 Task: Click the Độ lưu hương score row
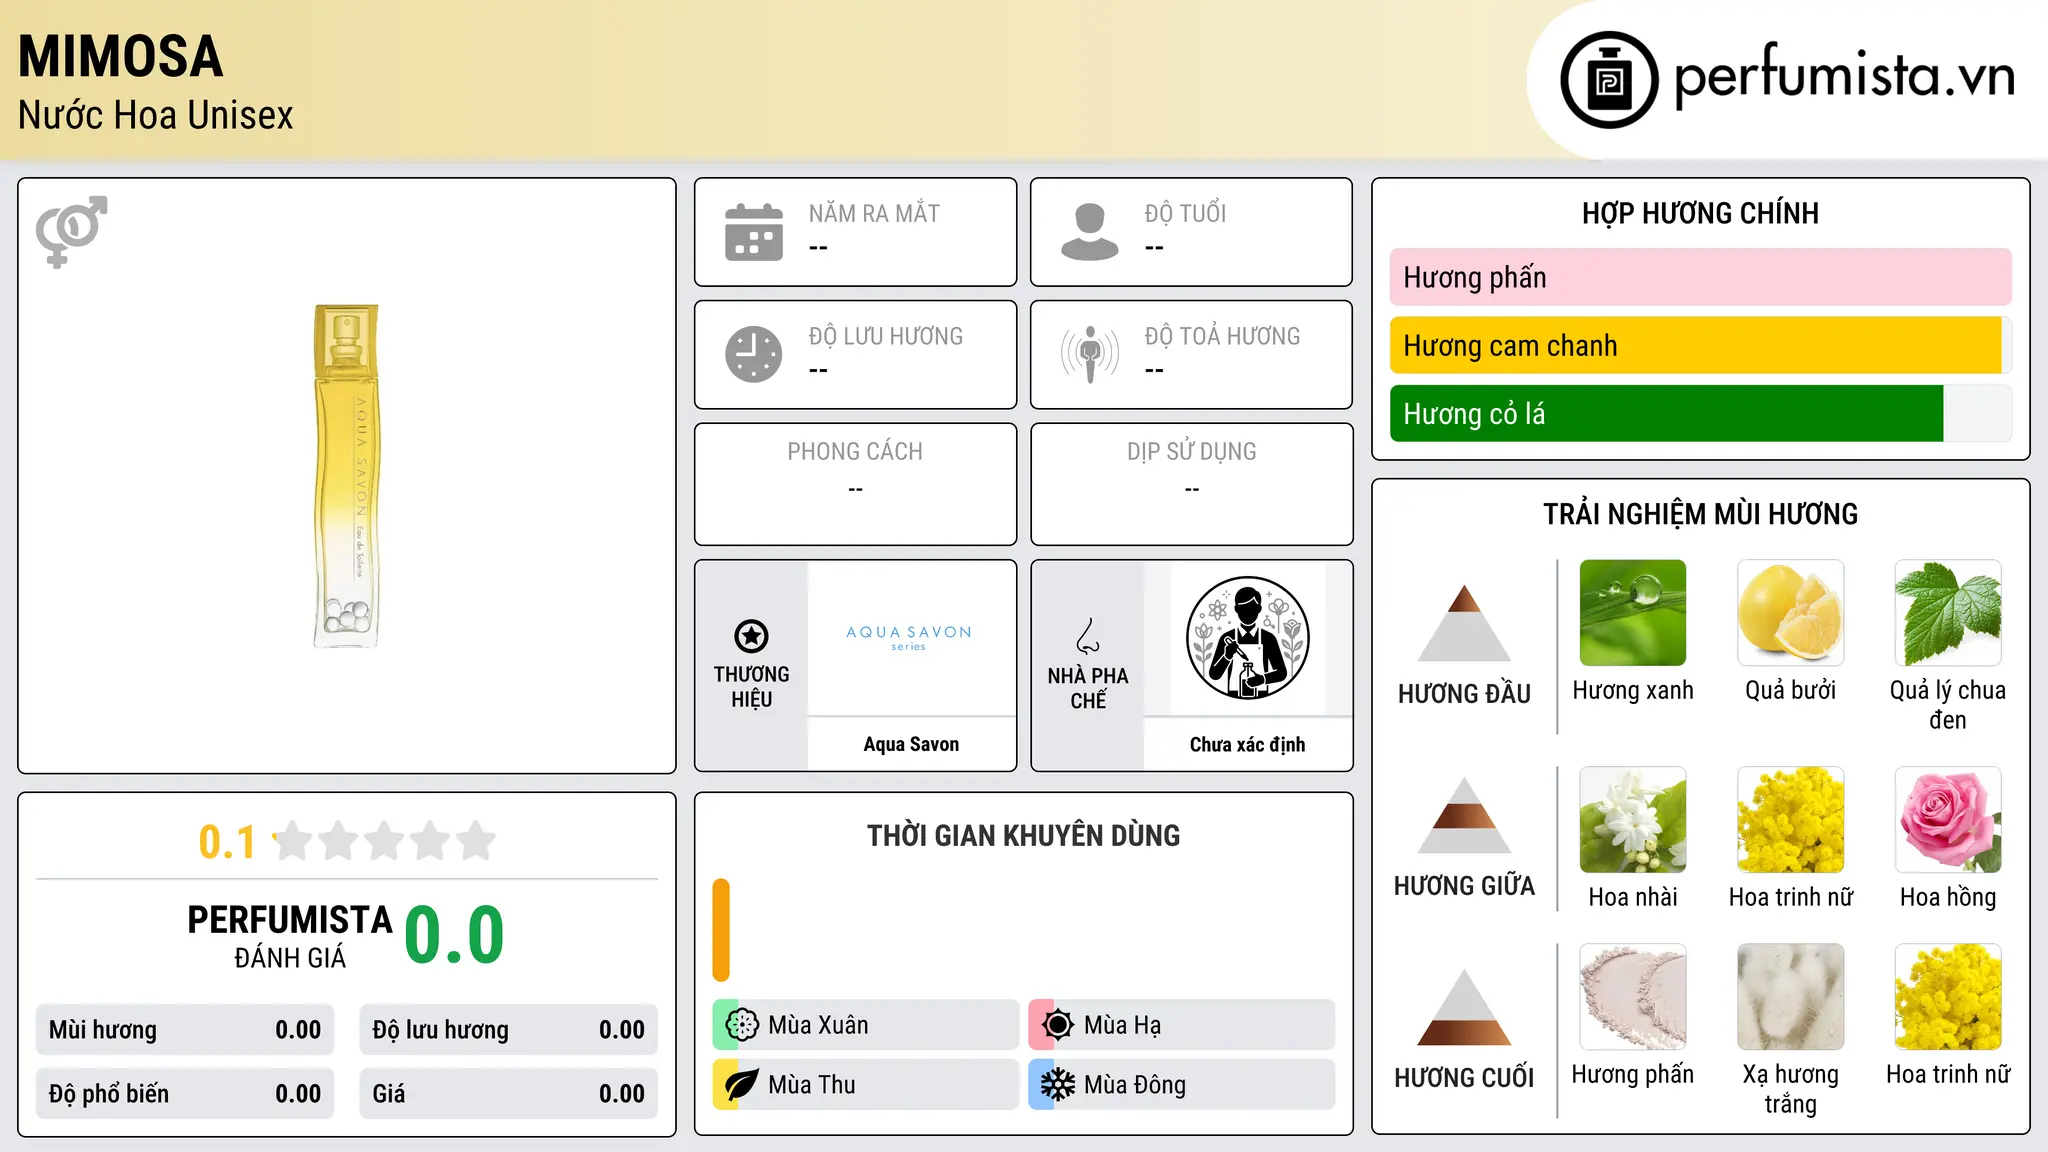[508, 1030]
